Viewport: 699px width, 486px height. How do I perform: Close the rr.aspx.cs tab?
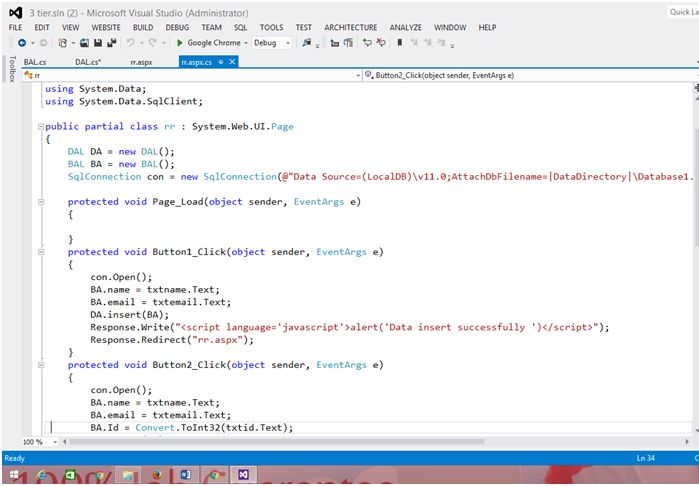point(232,62)
